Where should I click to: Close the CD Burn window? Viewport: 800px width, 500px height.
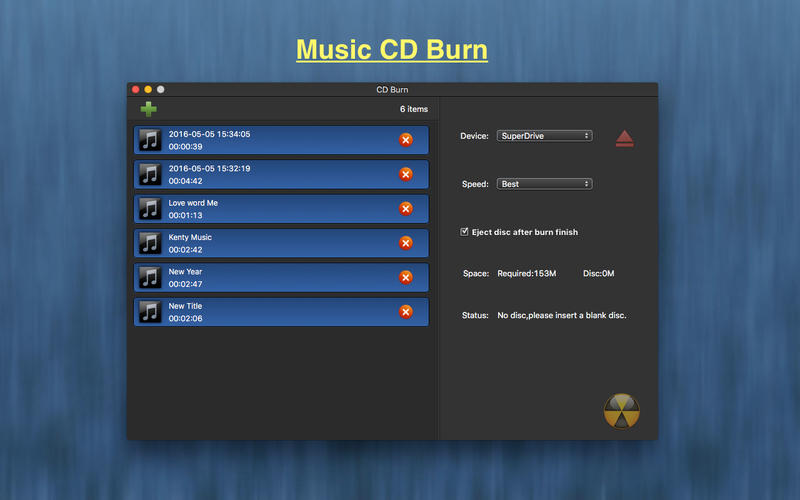pos(136,89)
